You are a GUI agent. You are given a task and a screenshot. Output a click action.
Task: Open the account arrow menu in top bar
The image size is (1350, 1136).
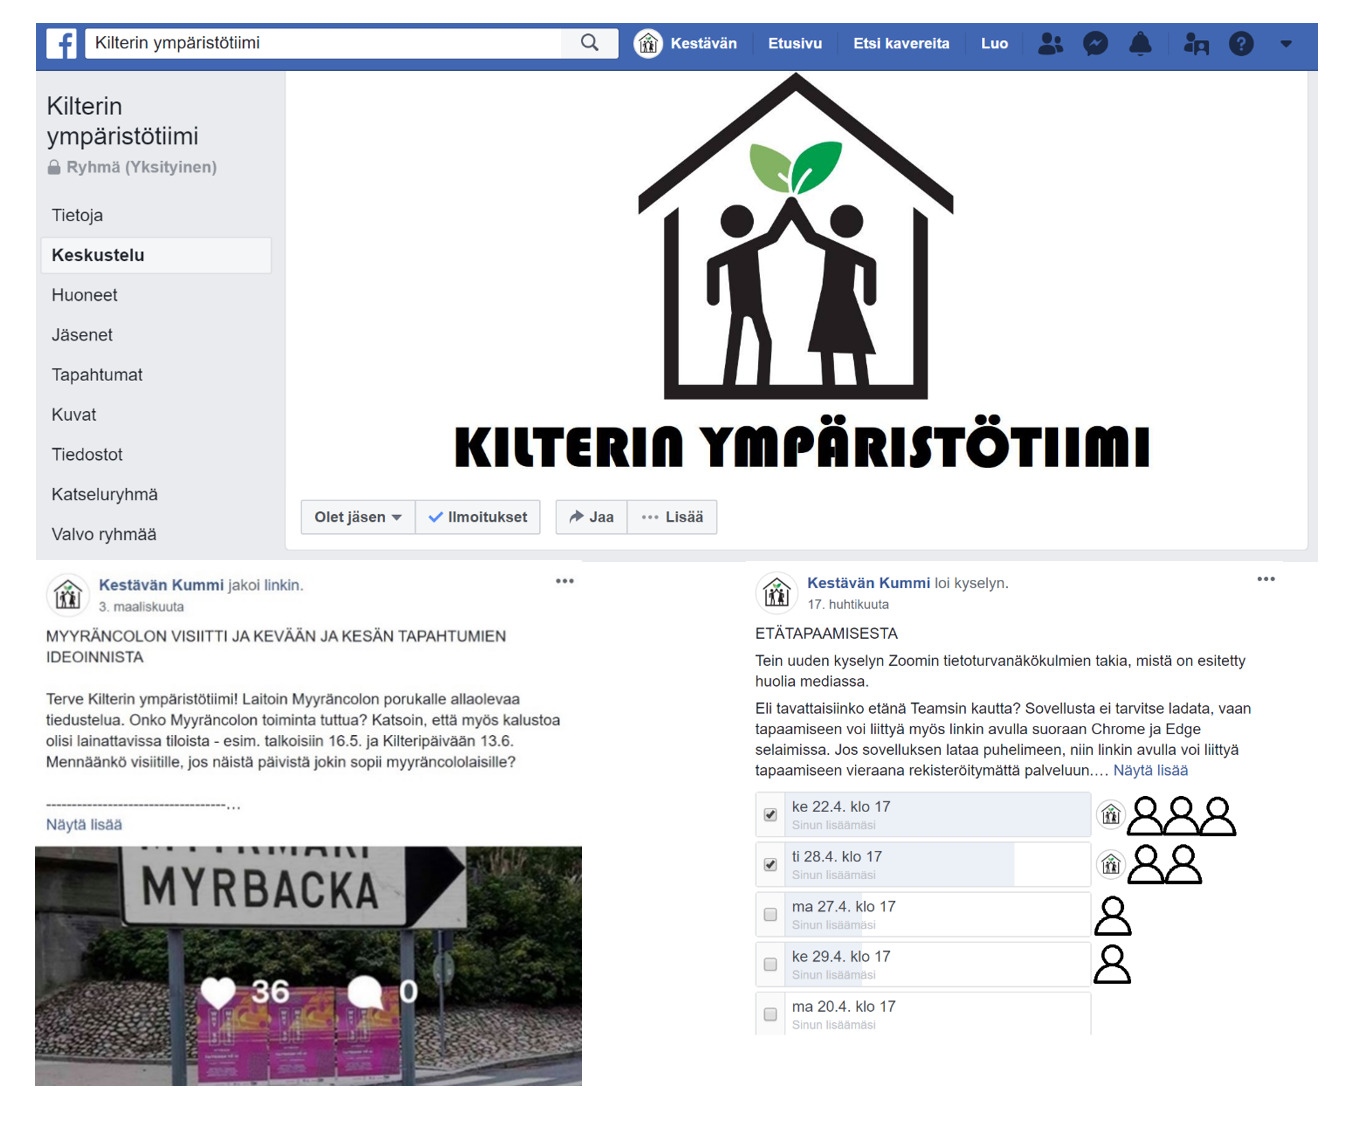coord(1286,44)
